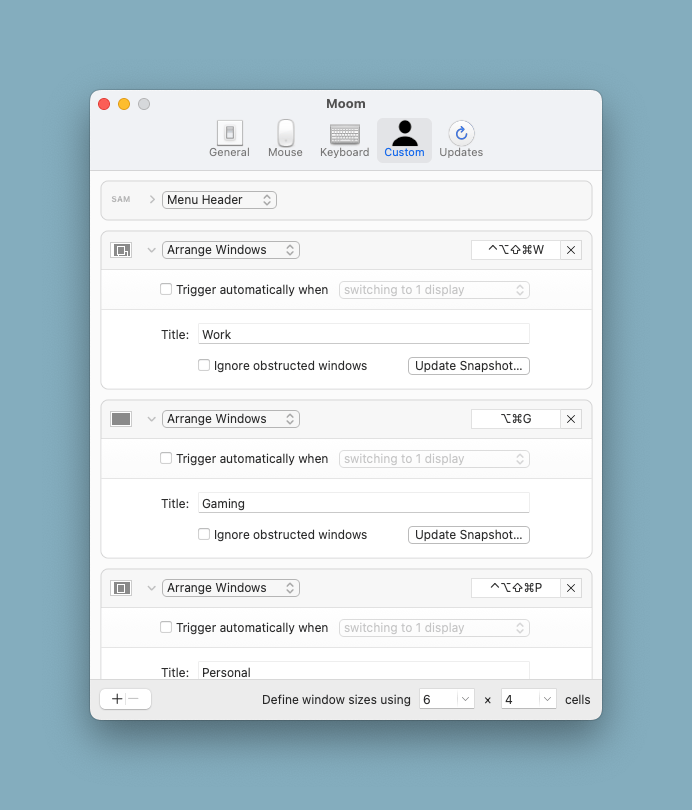Open the grid rows combo box showing 4
This screenshot has width=692, height=810.
click(x=528, y=699)
